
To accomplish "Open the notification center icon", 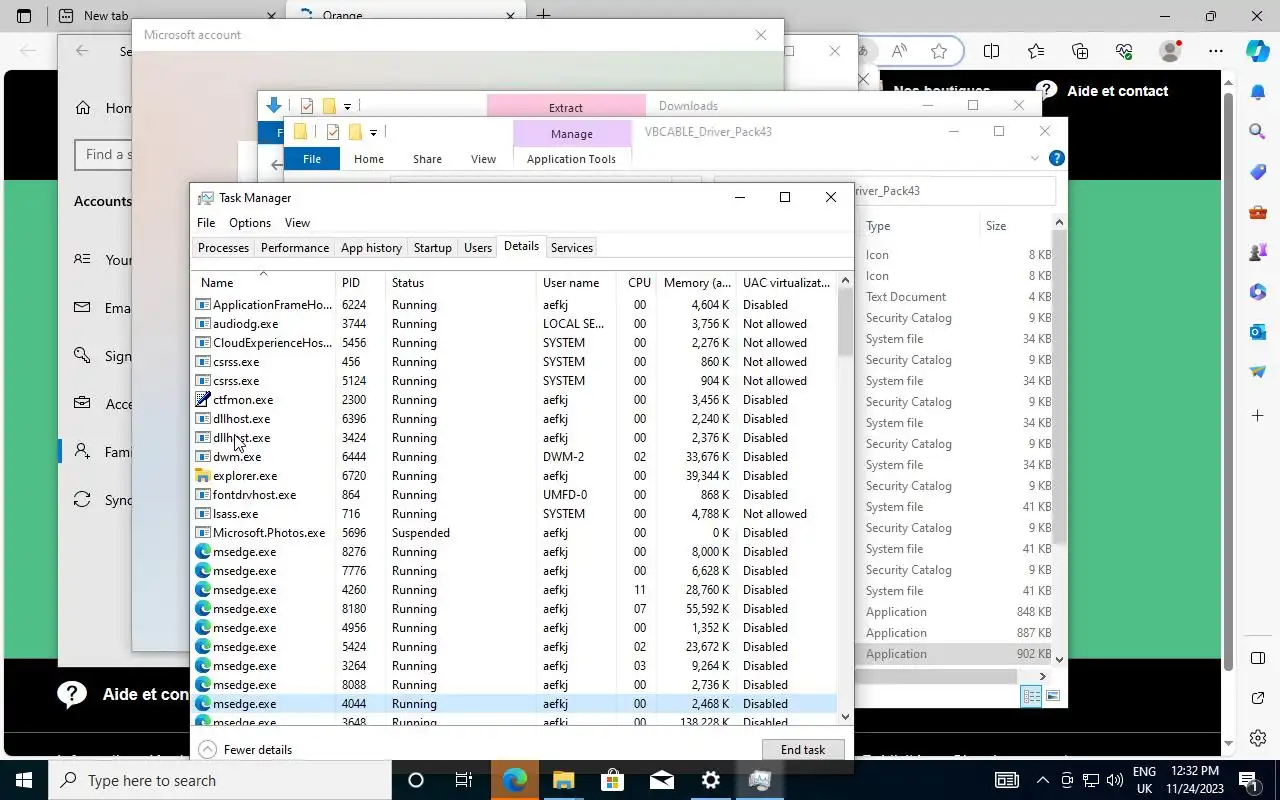I will pyautogui.click(x=1248, y=780).
